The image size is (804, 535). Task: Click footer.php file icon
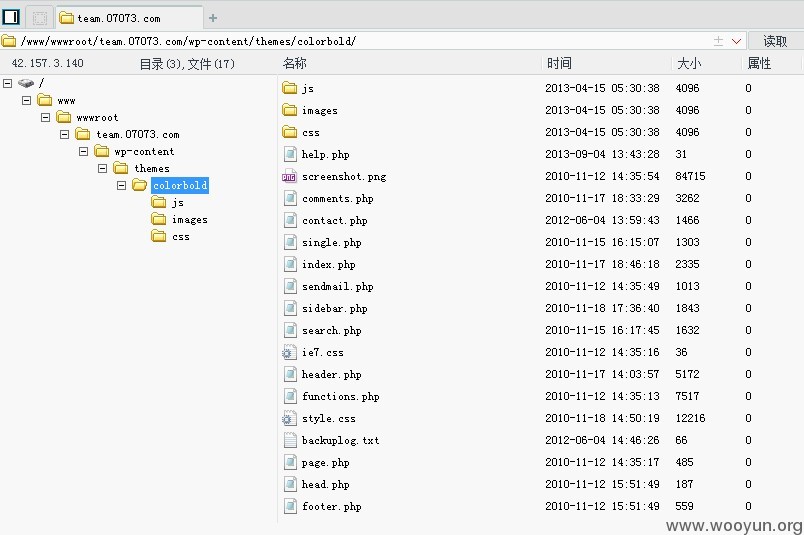[x=290, y=506]
